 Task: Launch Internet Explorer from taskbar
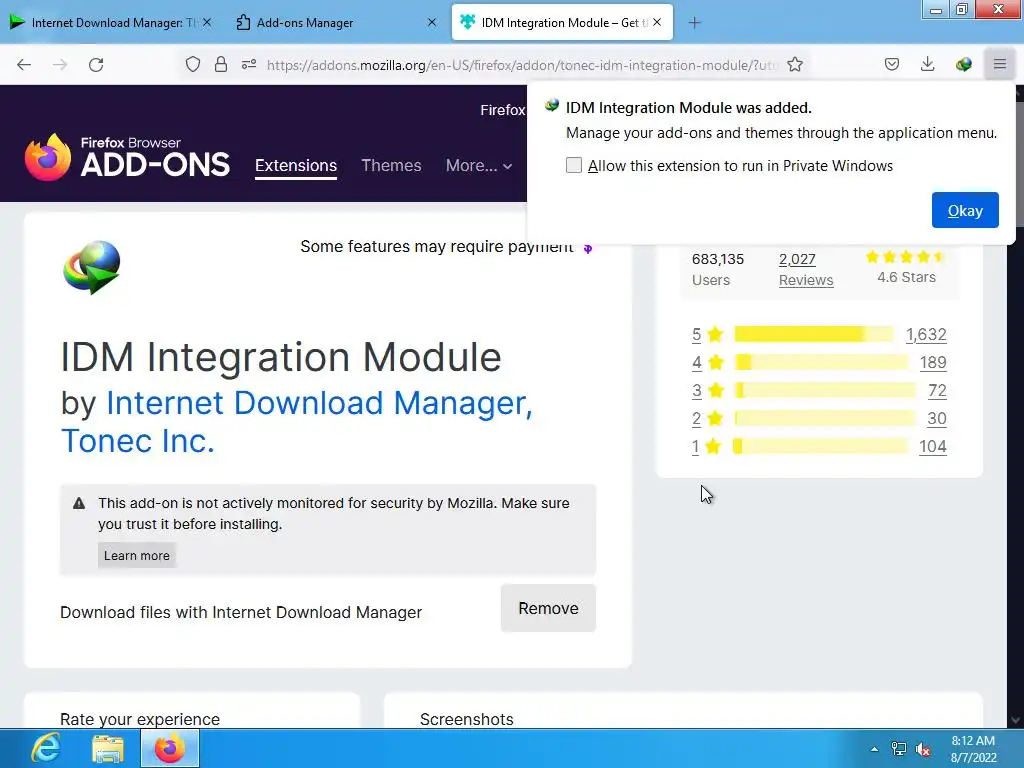(46, 748)
